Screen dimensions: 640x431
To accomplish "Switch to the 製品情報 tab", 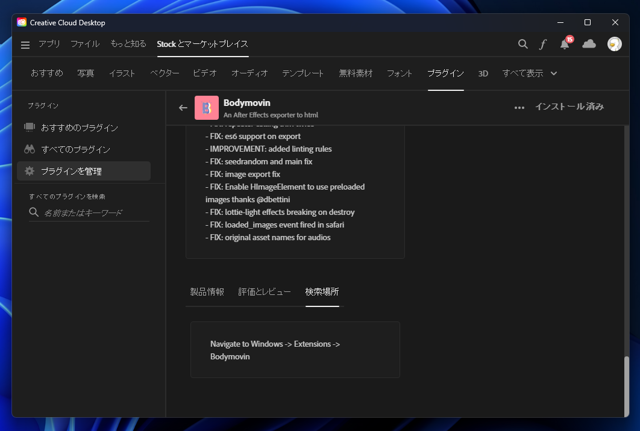I will click(207, 292).
